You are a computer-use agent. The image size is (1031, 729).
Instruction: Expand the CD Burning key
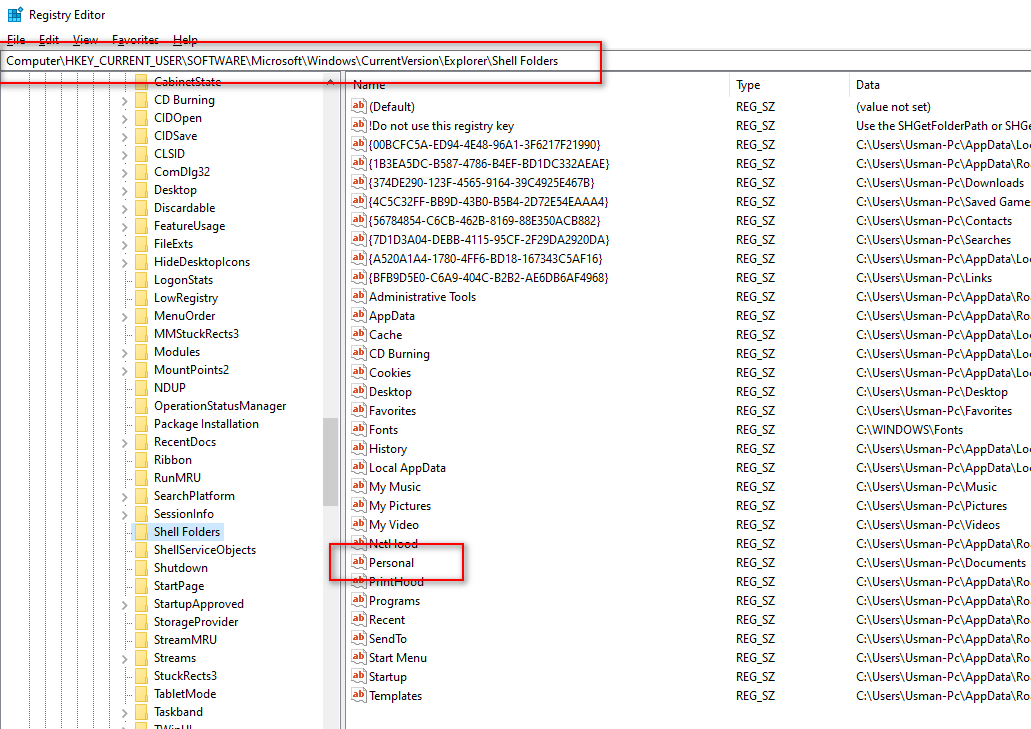coord(125,101)
